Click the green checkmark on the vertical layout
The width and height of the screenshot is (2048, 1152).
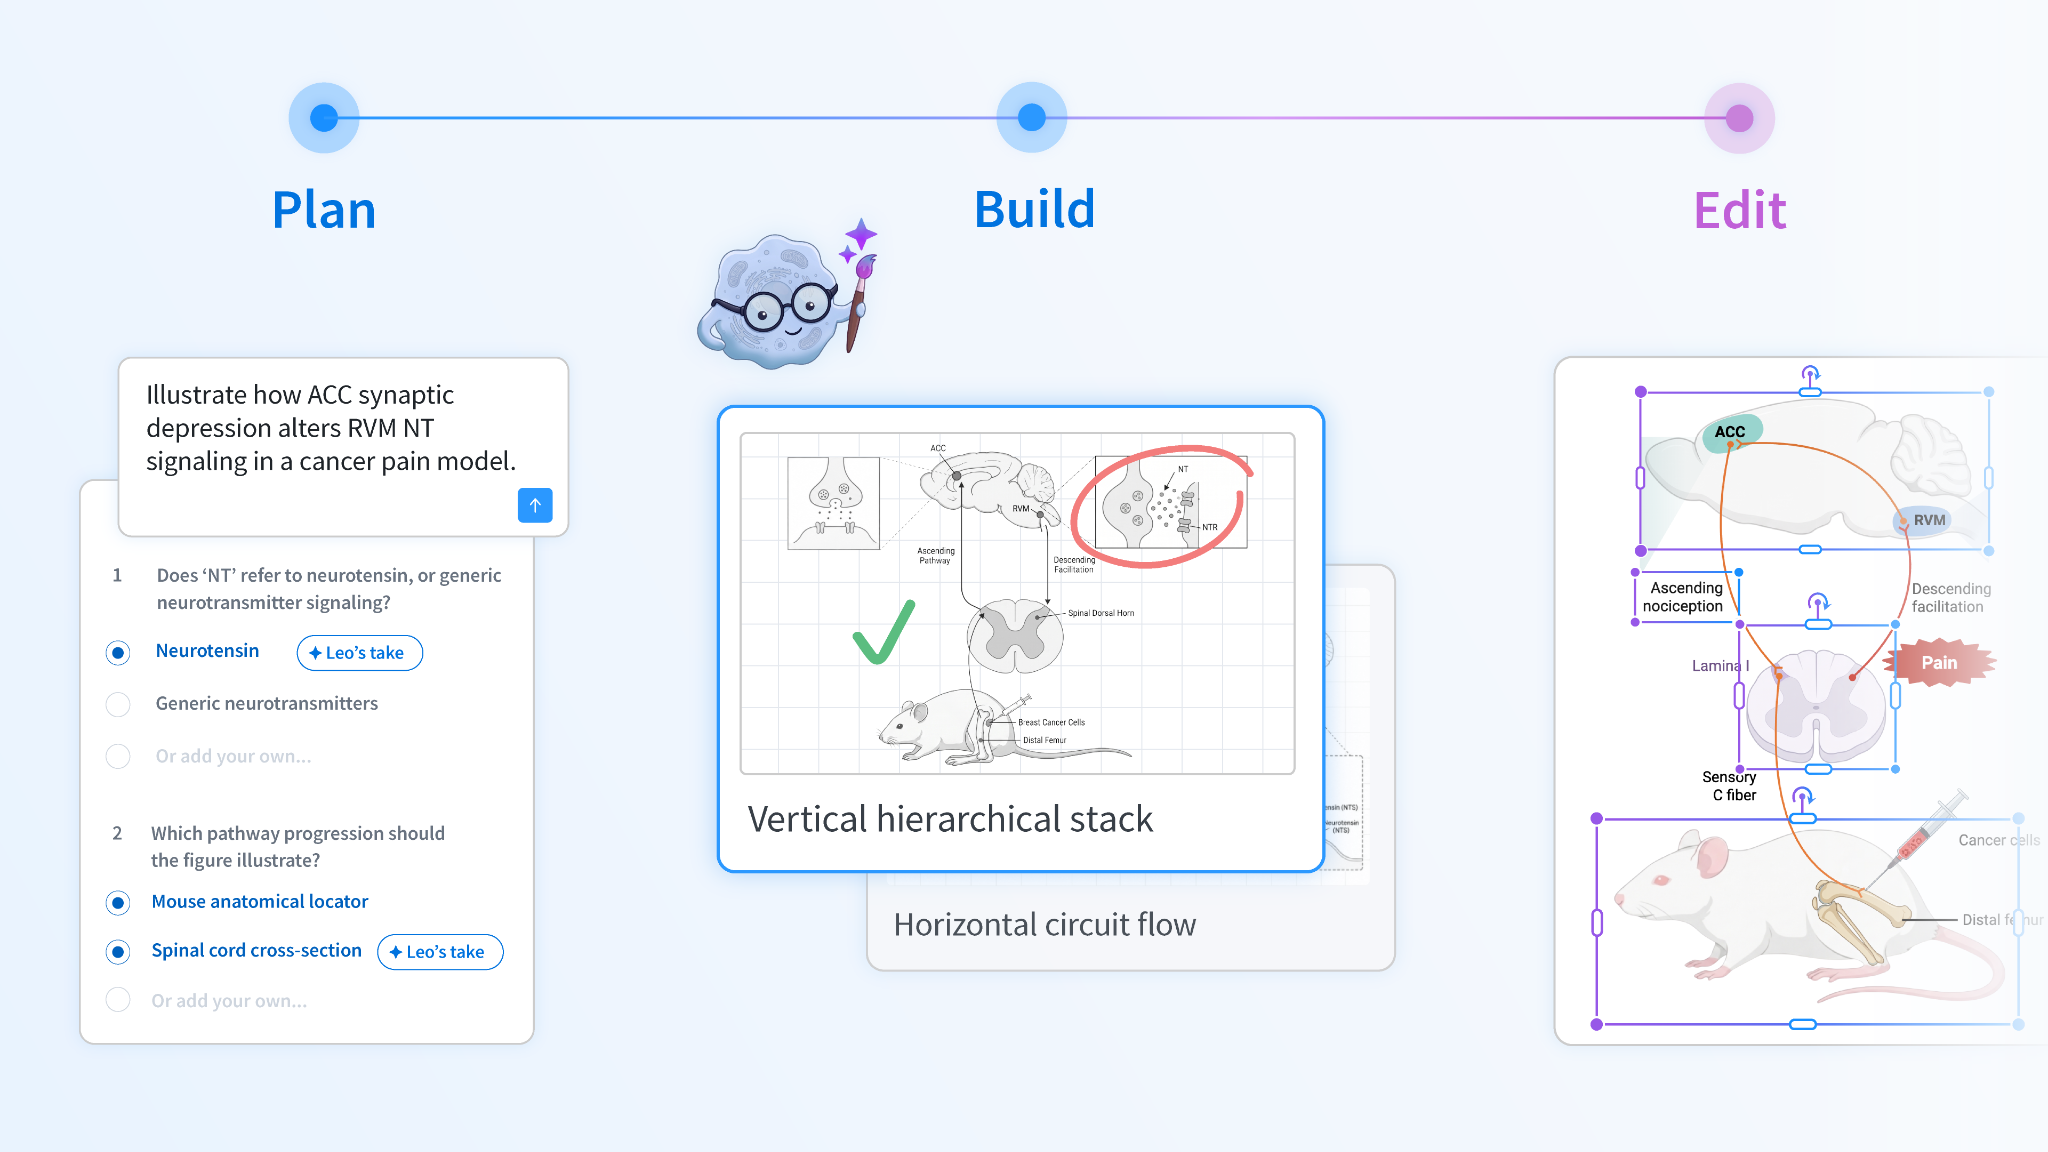(884, 632)
